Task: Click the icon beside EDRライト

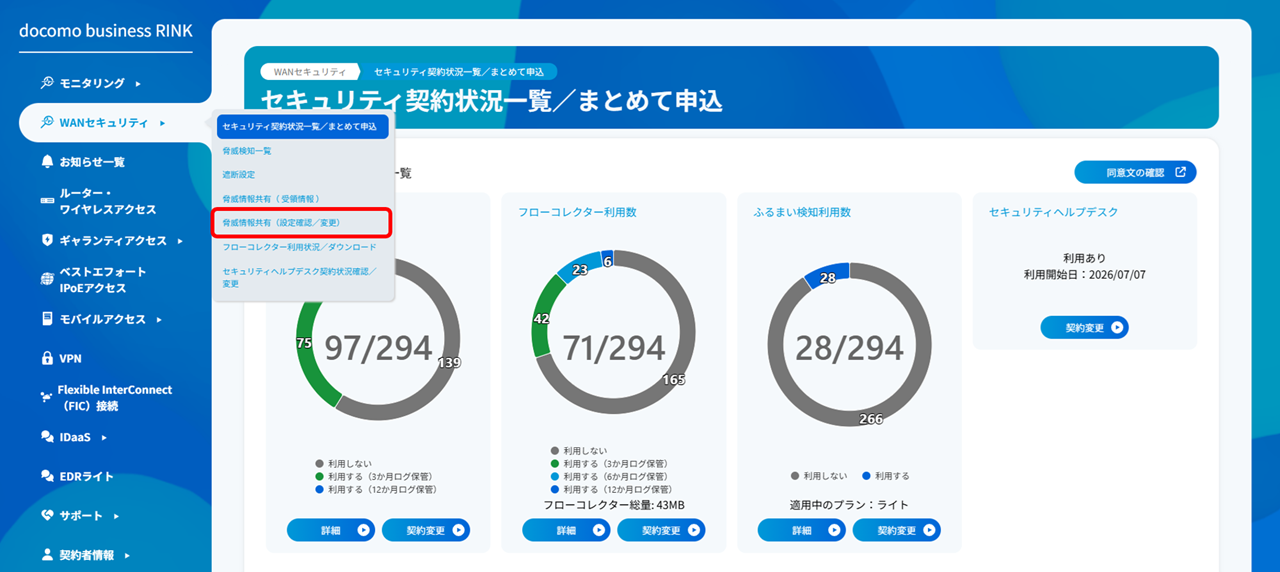Action: (x=47, y=476)
